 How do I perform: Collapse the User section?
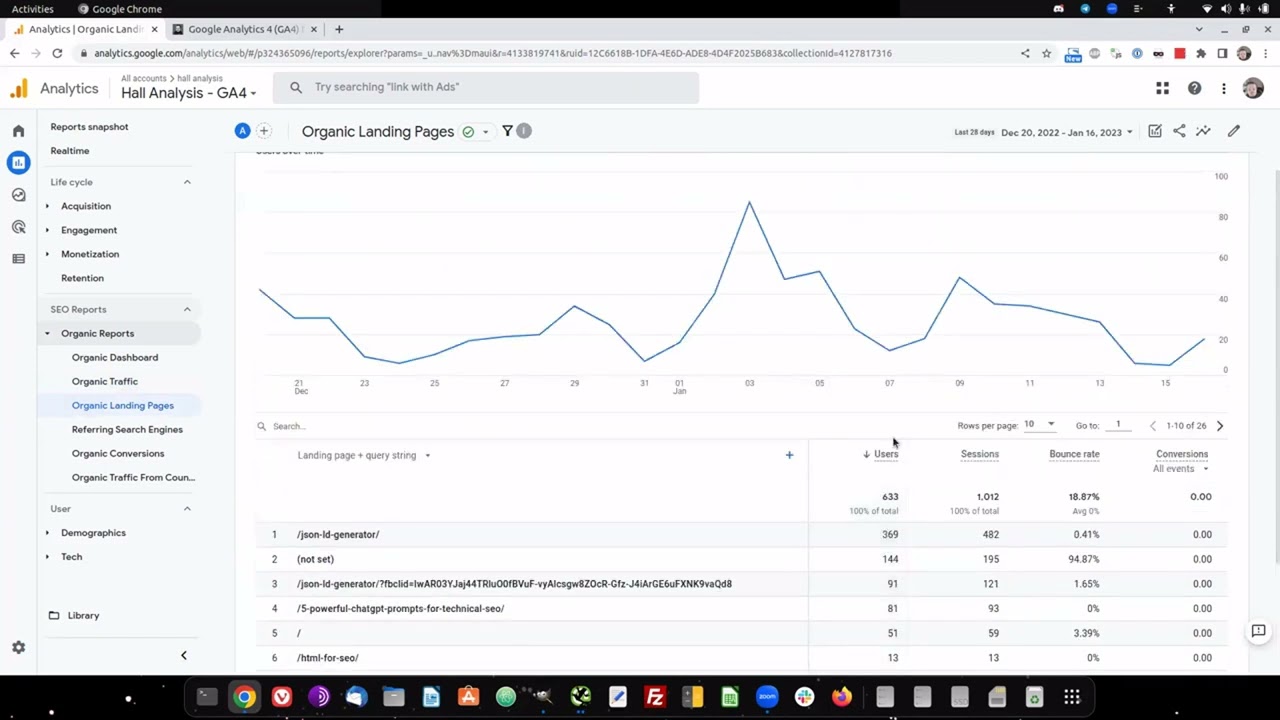[x=187, y=509]
